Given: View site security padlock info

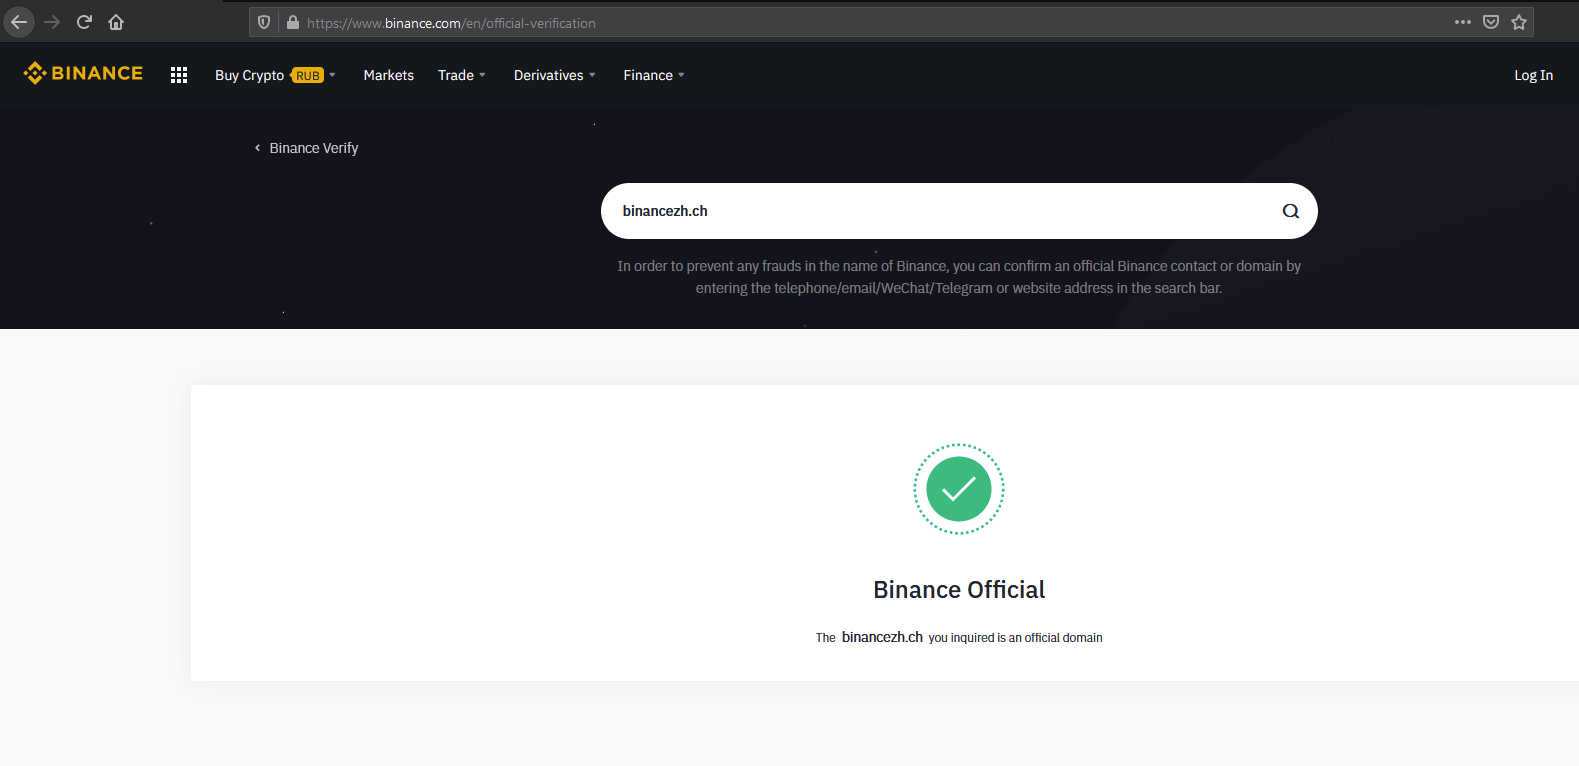Looking at the screenshot, I should pos(293,22).
